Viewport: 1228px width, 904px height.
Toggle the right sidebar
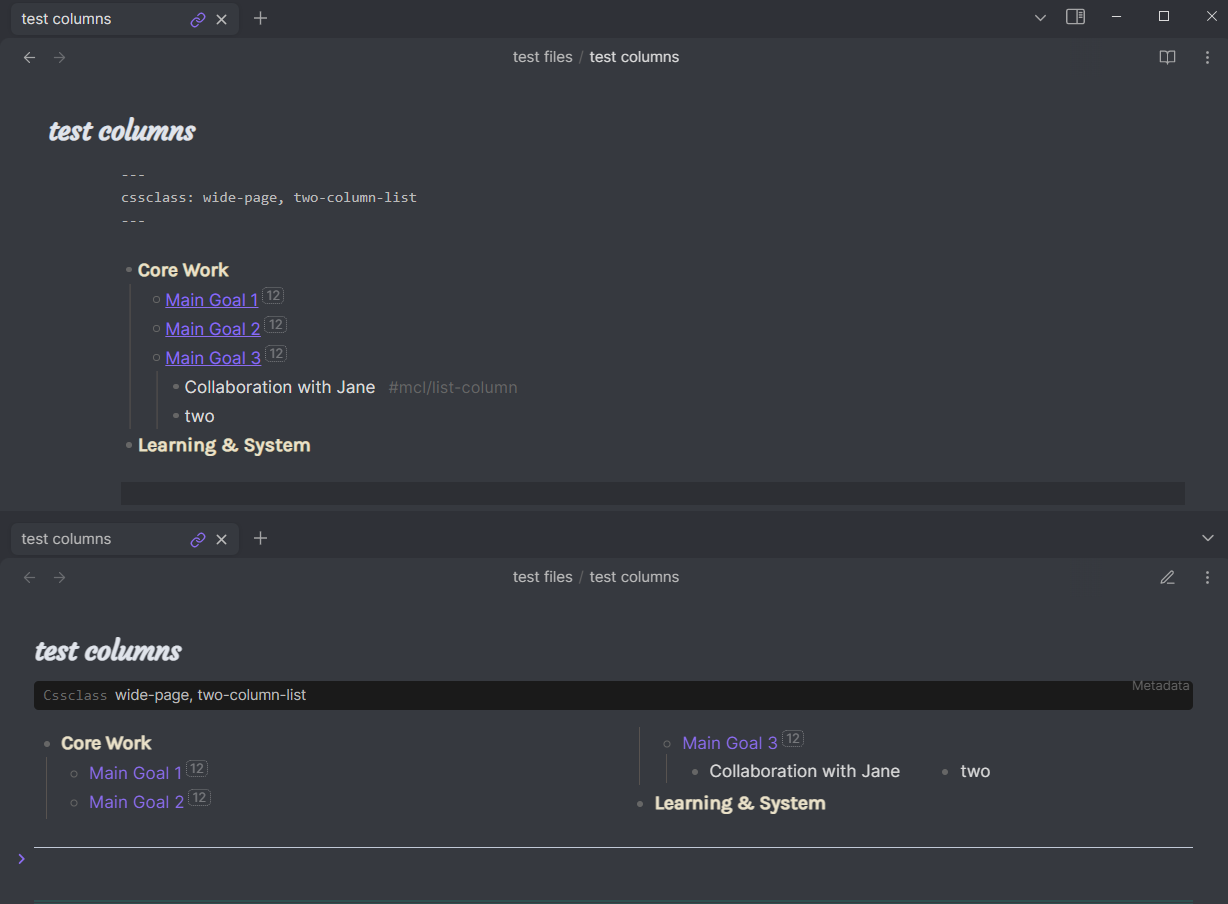pyautogui.click(x=1076, y=17)
